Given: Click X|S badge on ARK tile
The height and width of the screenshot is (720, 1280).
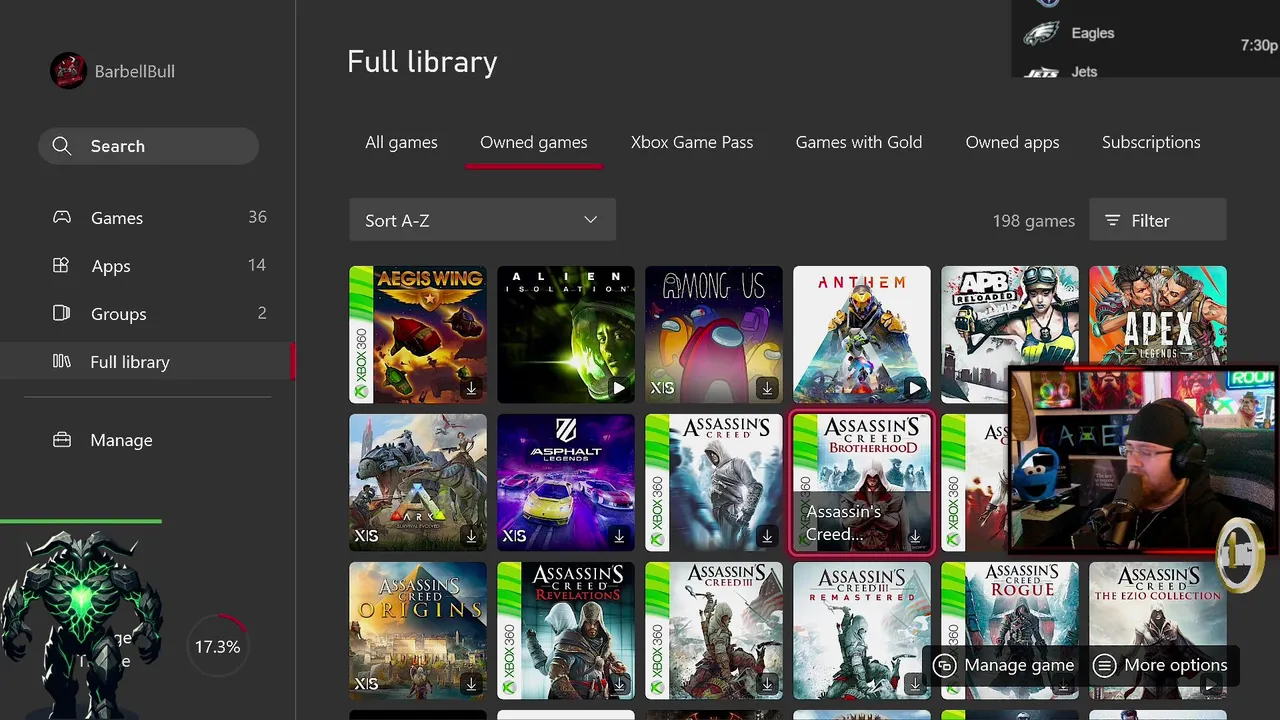Looking at the screenshot, I should pos(366,536).
